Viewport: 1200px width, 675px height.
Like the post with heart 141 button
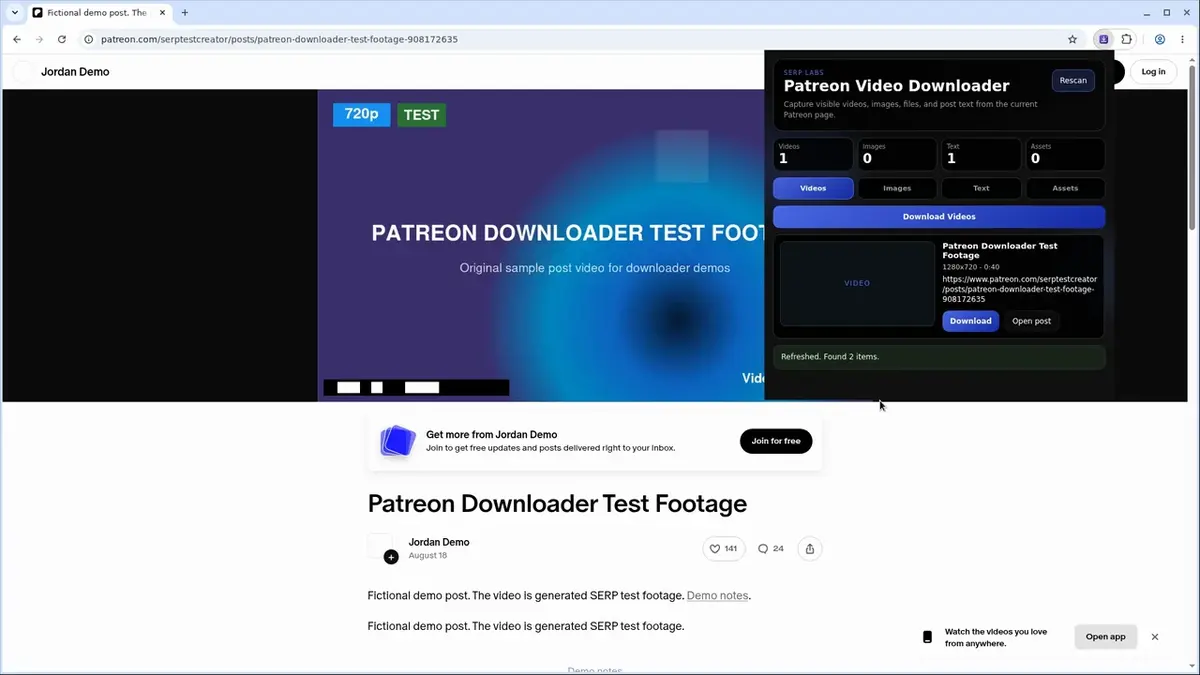tap(724, 548)
